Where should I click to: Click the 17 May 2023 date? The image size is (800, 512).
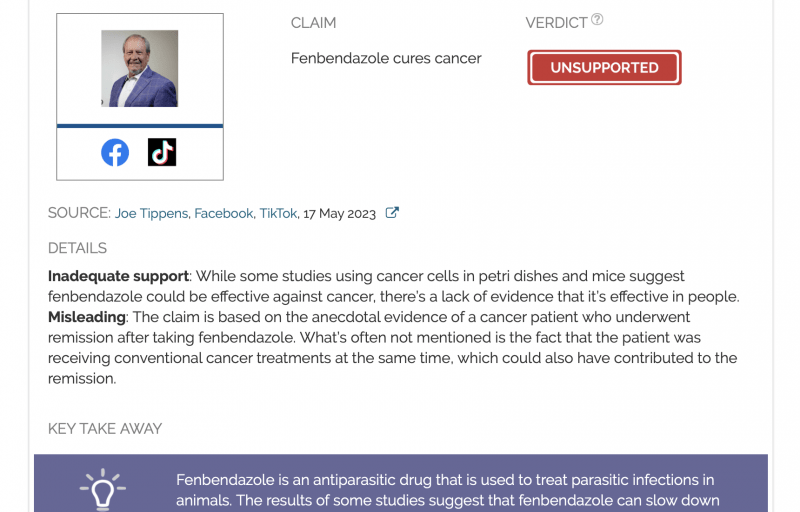[x=339, y=213]
